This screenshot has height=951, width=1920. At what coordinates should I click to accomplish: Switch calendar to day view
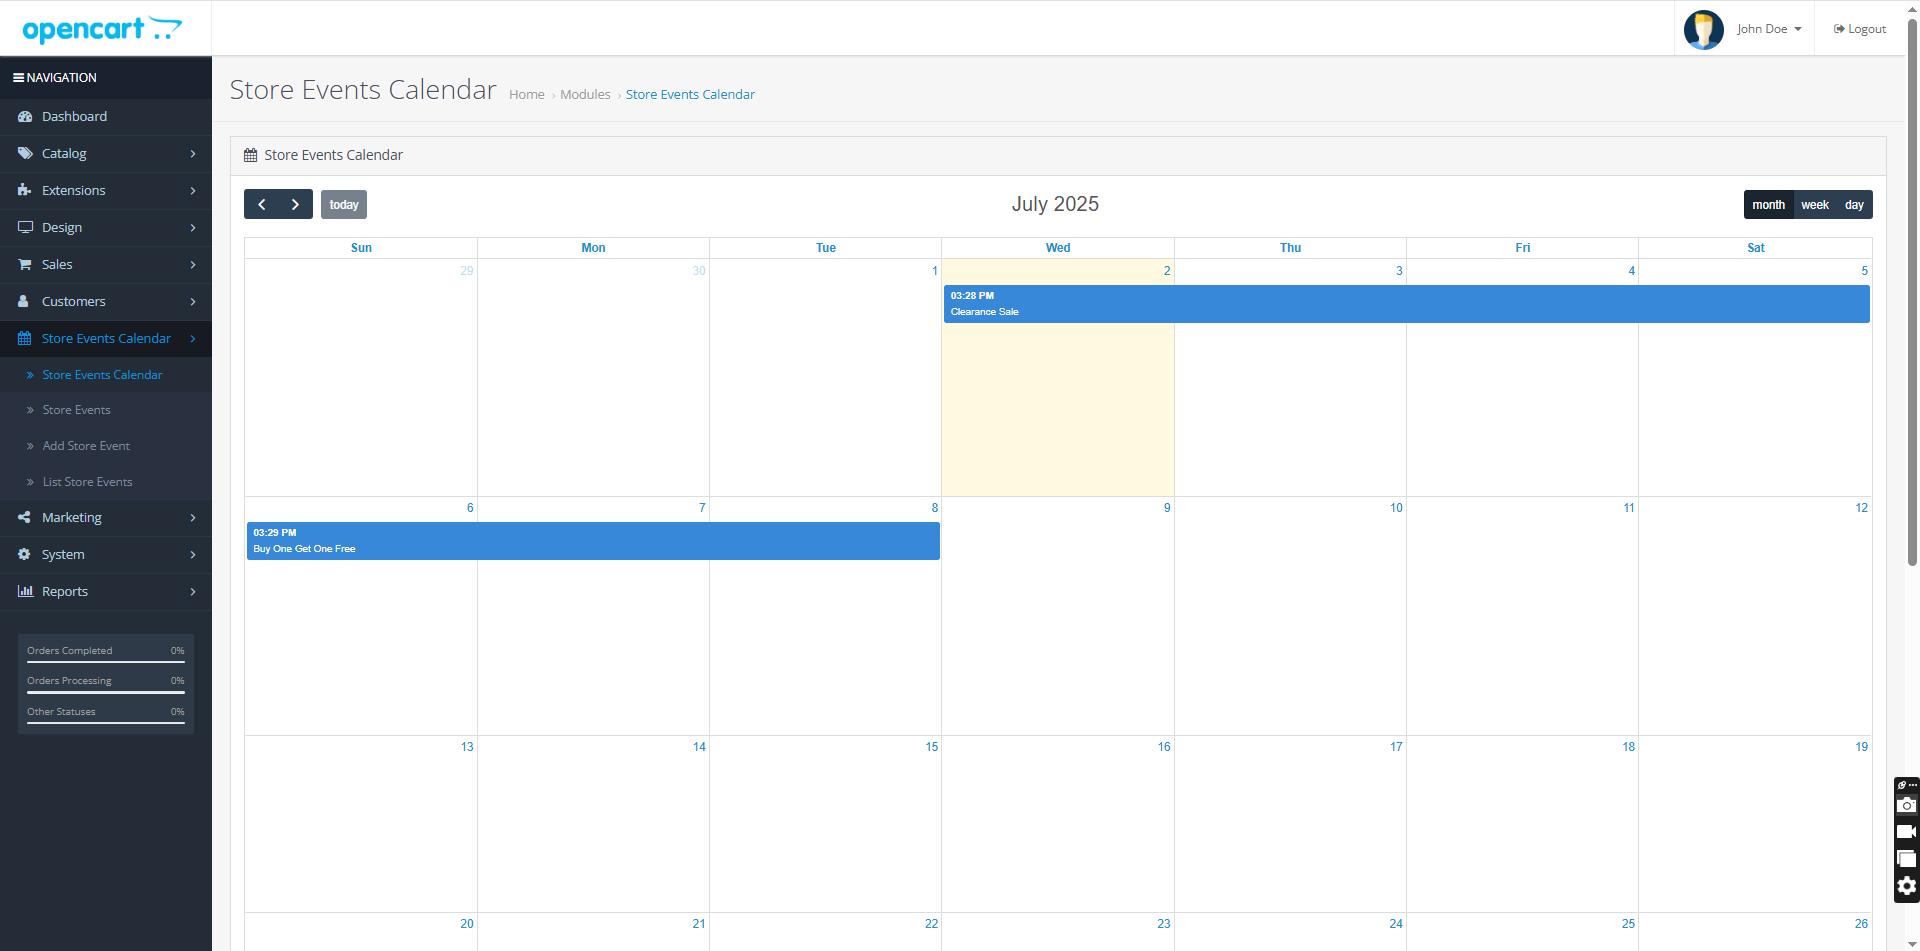point(1854,205)
